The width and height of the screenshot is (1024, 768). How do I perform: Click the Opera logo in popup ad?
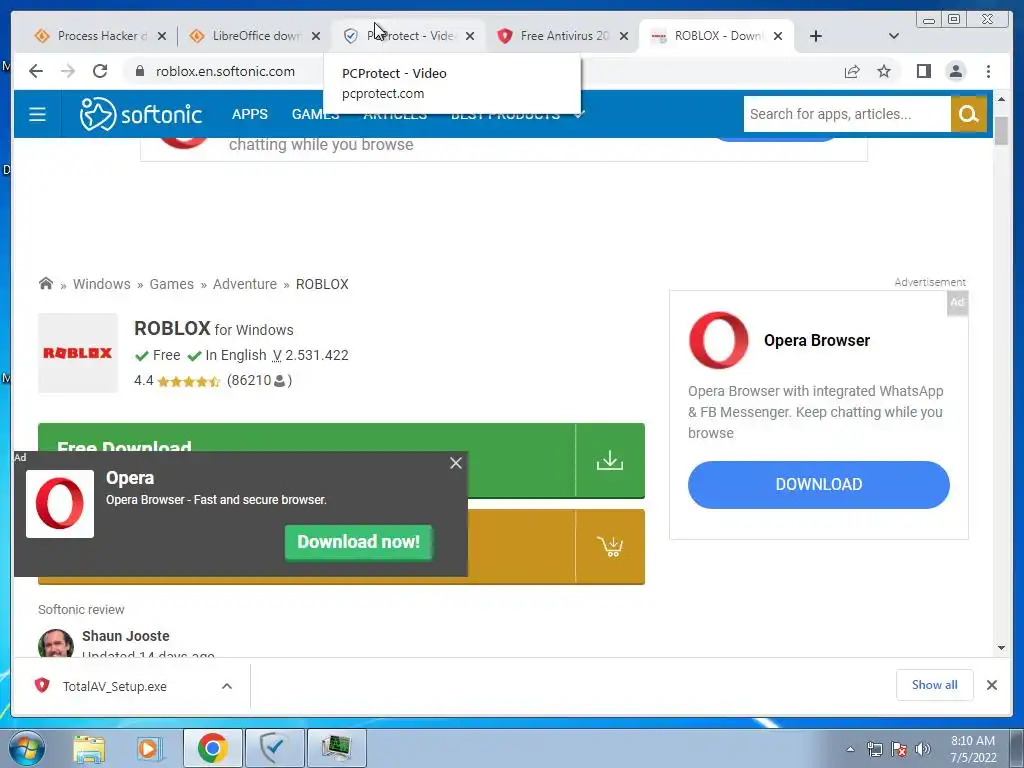click(x=60, y=504)
